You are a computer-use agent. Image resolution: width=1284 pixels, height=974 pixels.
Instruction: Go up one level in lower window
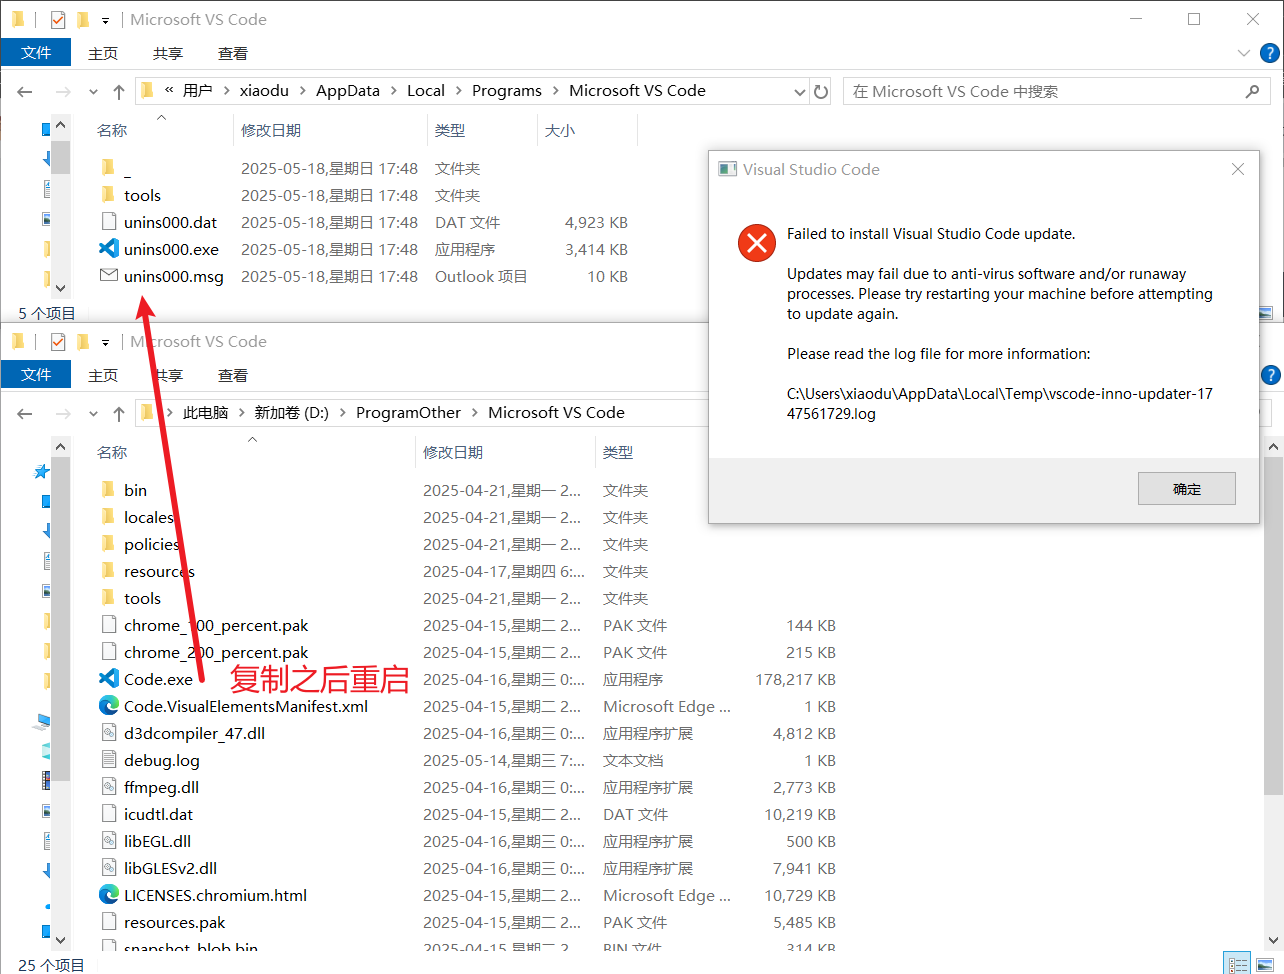[119, 413]
